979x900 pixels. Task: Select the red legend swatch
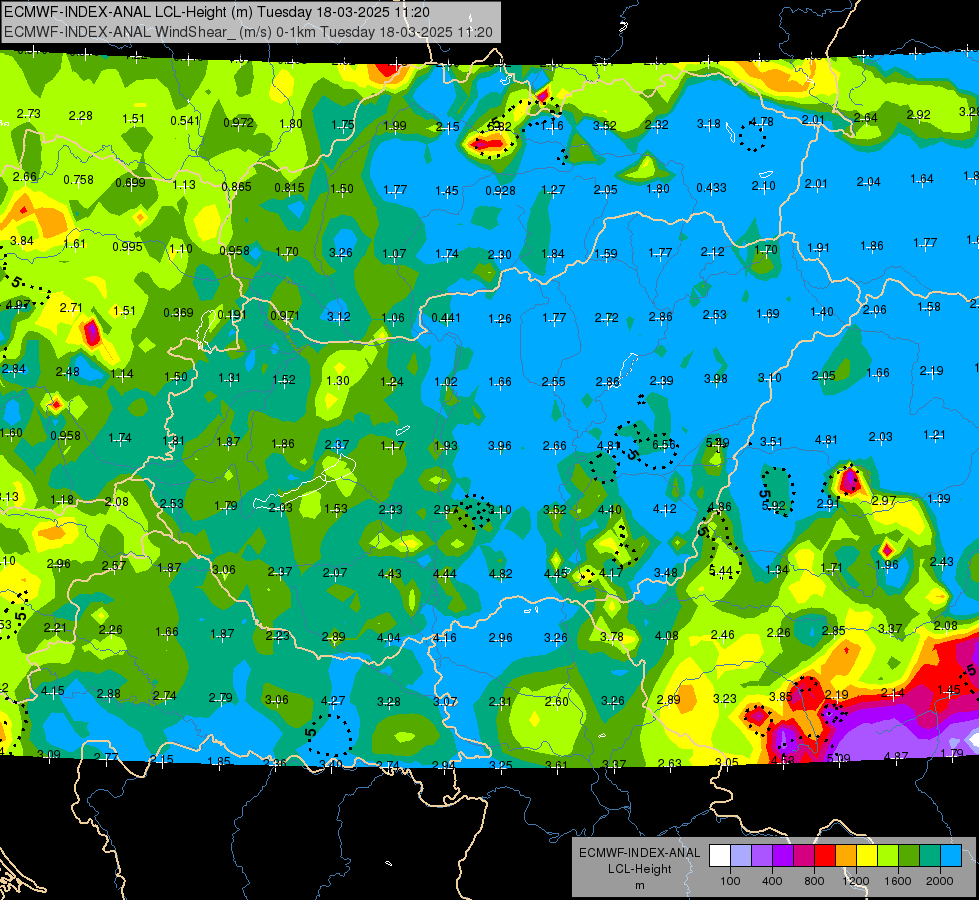[x=825, y=856]
